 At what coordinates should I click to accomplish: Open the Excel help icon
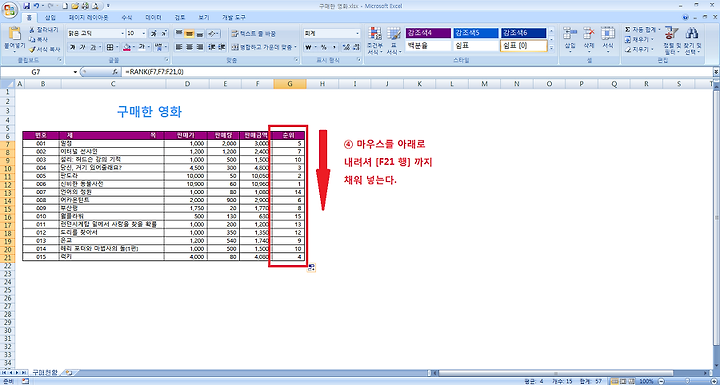[x=686, y=17]
